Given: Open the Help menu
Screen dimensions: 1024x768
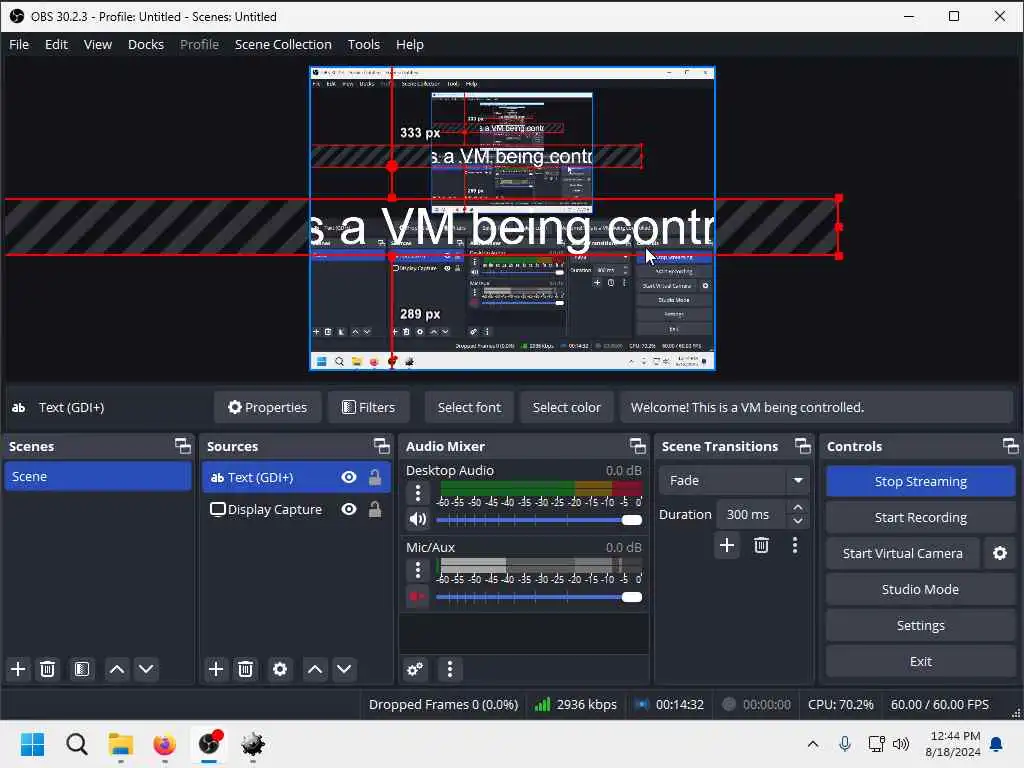Looking at the screenshot, I should [x=409, y=44].
